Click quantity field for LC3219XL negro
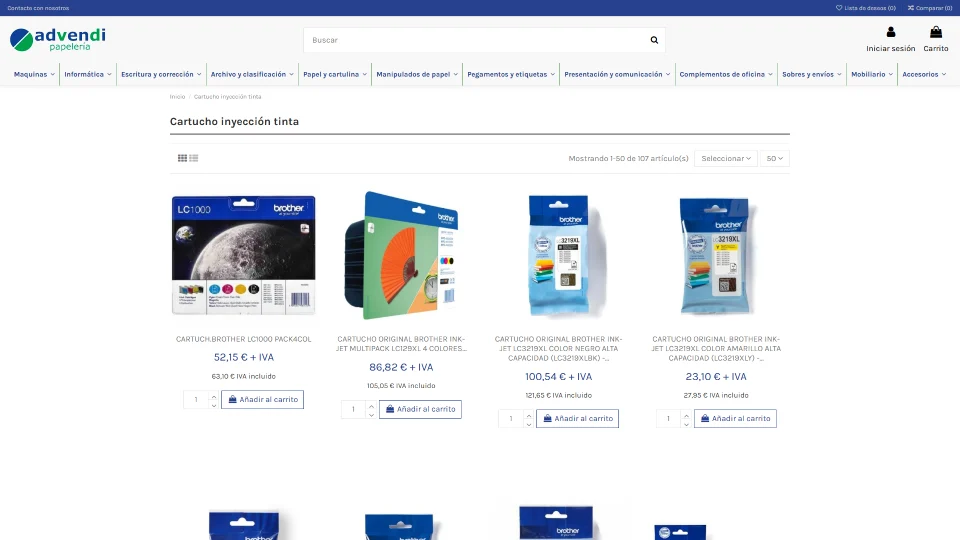The image size is (960, 540). [x=511, y=418]
